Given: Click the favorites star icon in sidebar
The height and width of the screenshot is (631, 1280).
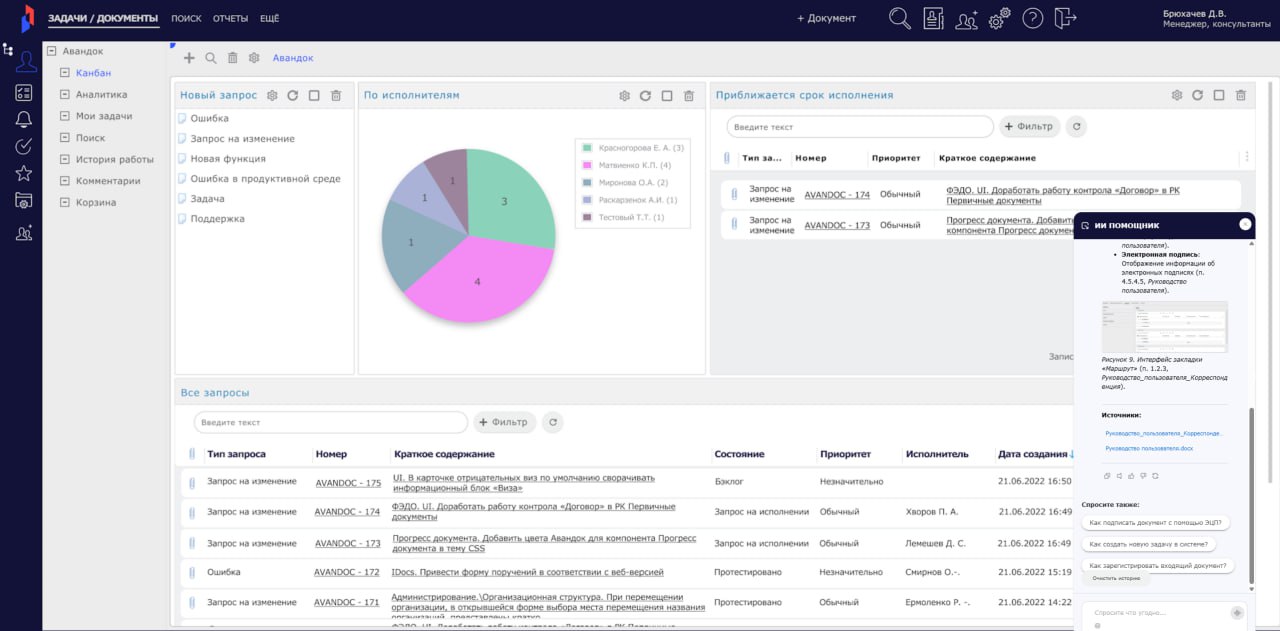Looking at the screenshot, I should pos(24,173).
